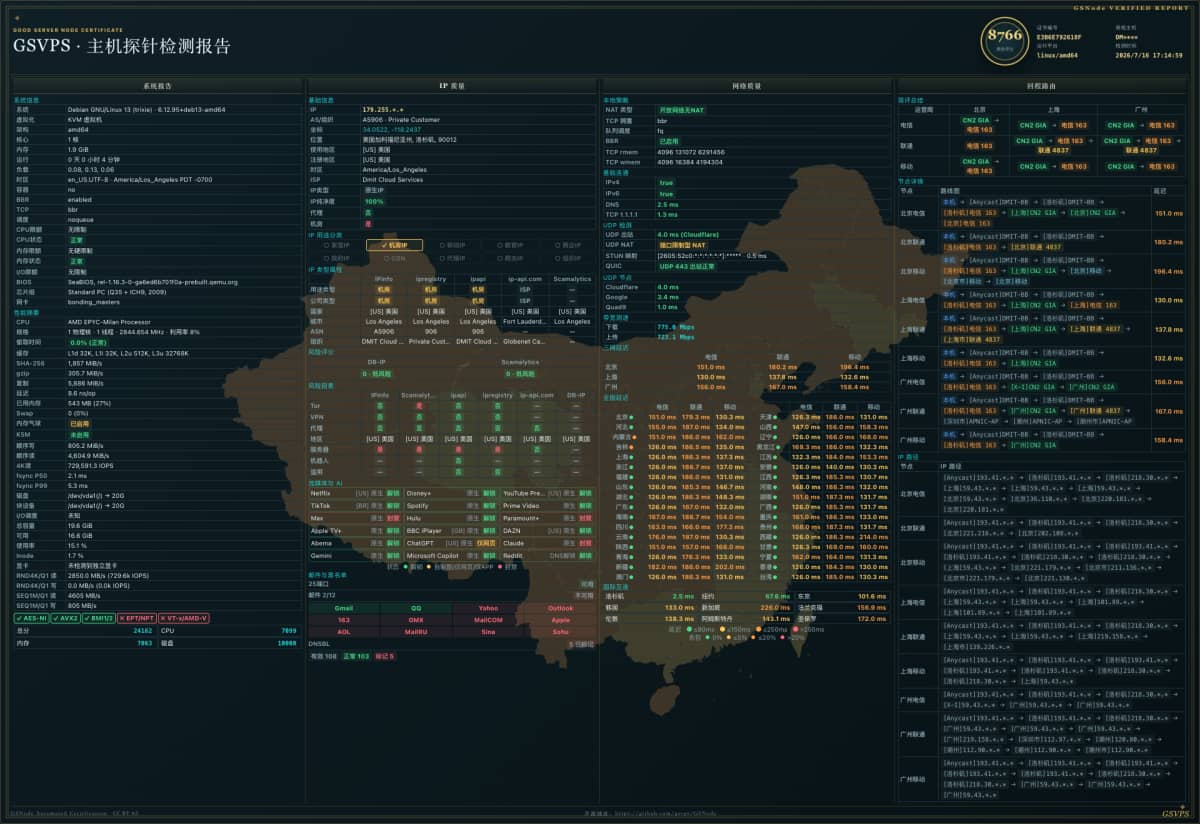Click the GSVPS logo in the footer corner
1200x824 pixels.
point(1176,813)
